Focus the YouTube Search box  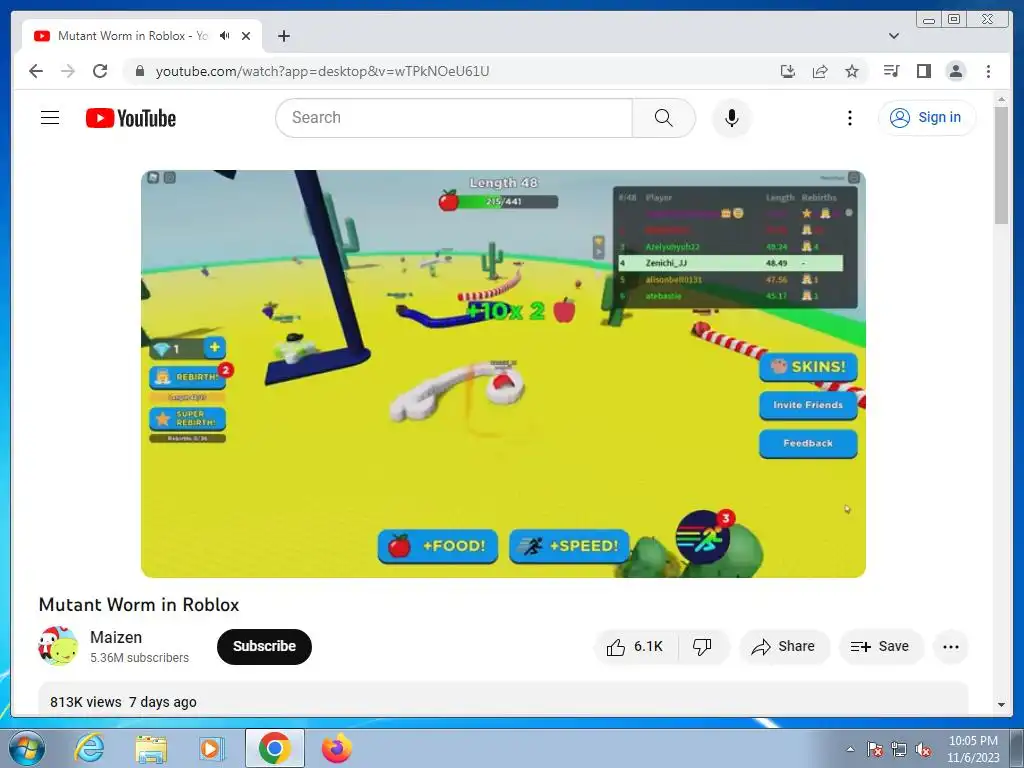454,118
